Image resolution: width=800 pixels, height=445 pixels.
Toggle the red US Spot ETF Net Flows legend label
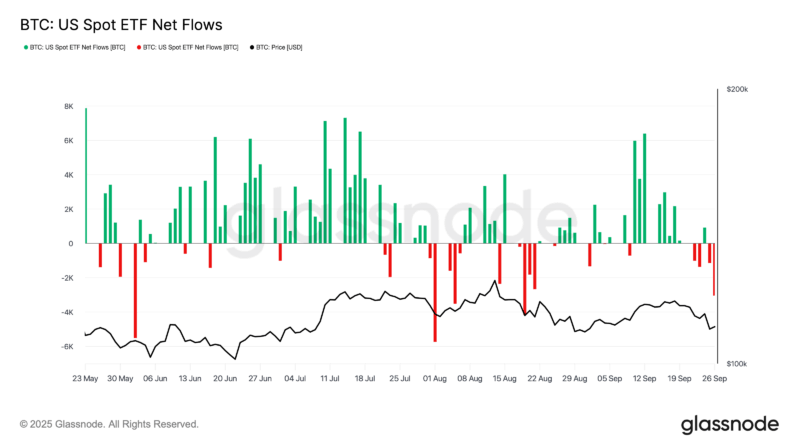coord(191,47)
